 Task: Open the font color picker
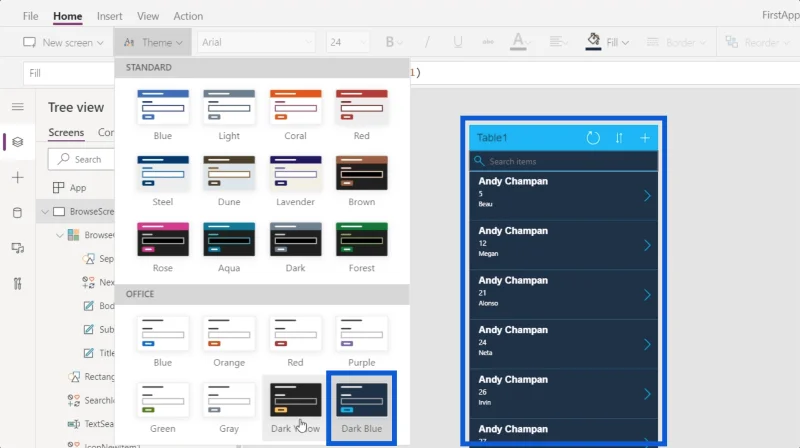[519, 42]
